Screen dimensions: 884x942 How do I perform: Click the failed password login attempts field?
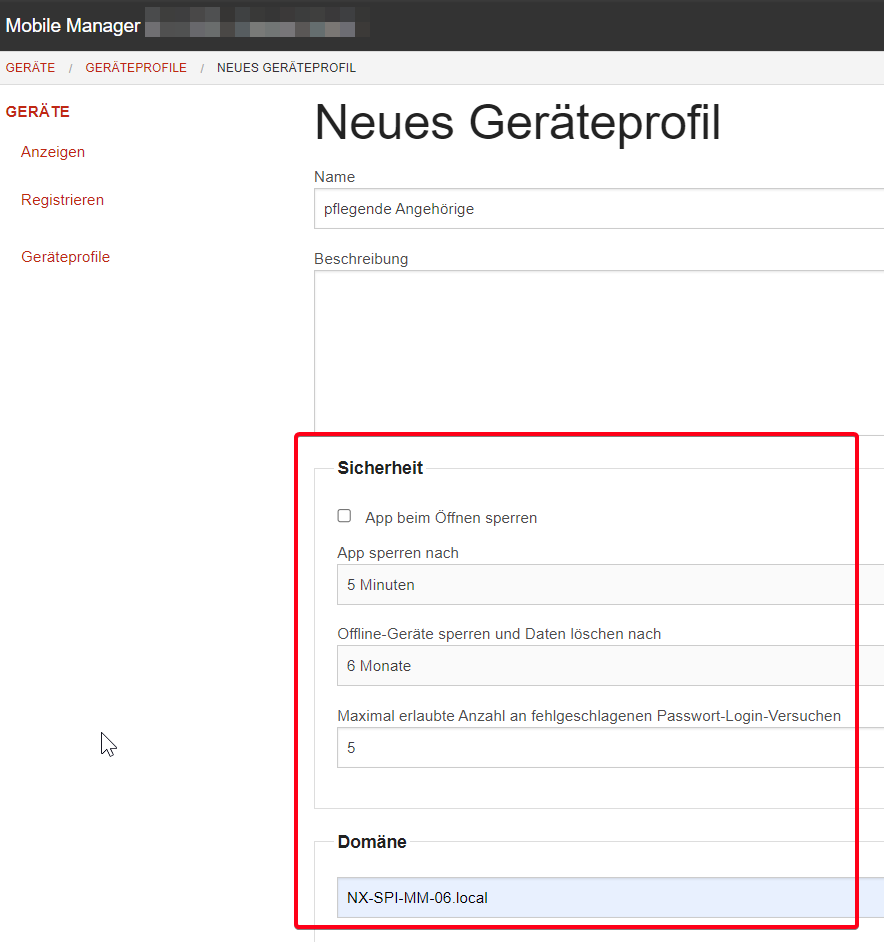(x=600, y=748)
